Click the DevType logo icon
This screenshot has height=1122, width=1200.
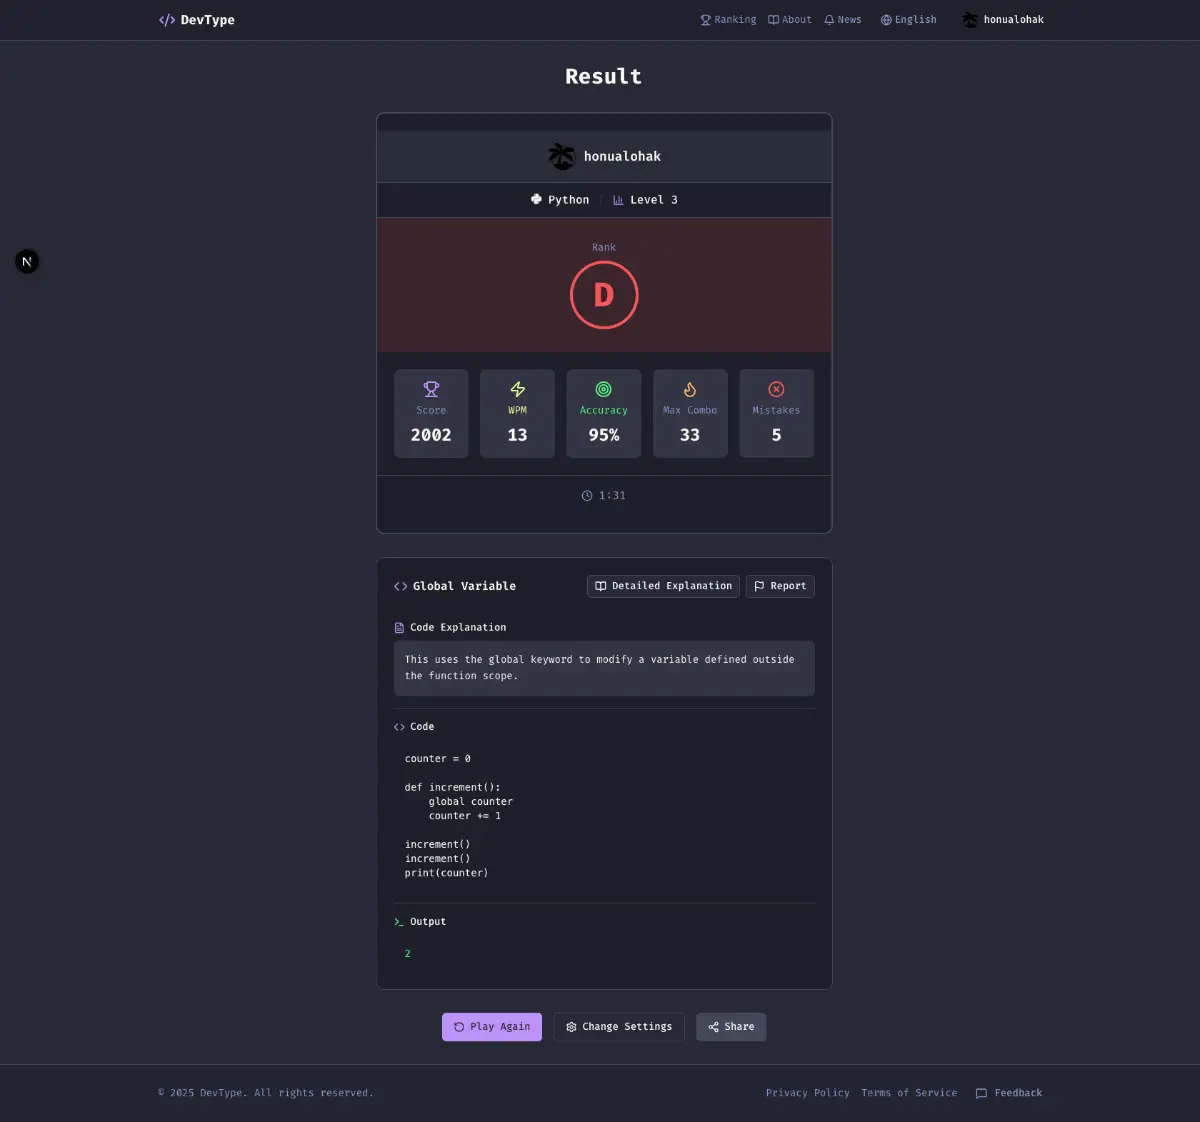tap(167, 20)
